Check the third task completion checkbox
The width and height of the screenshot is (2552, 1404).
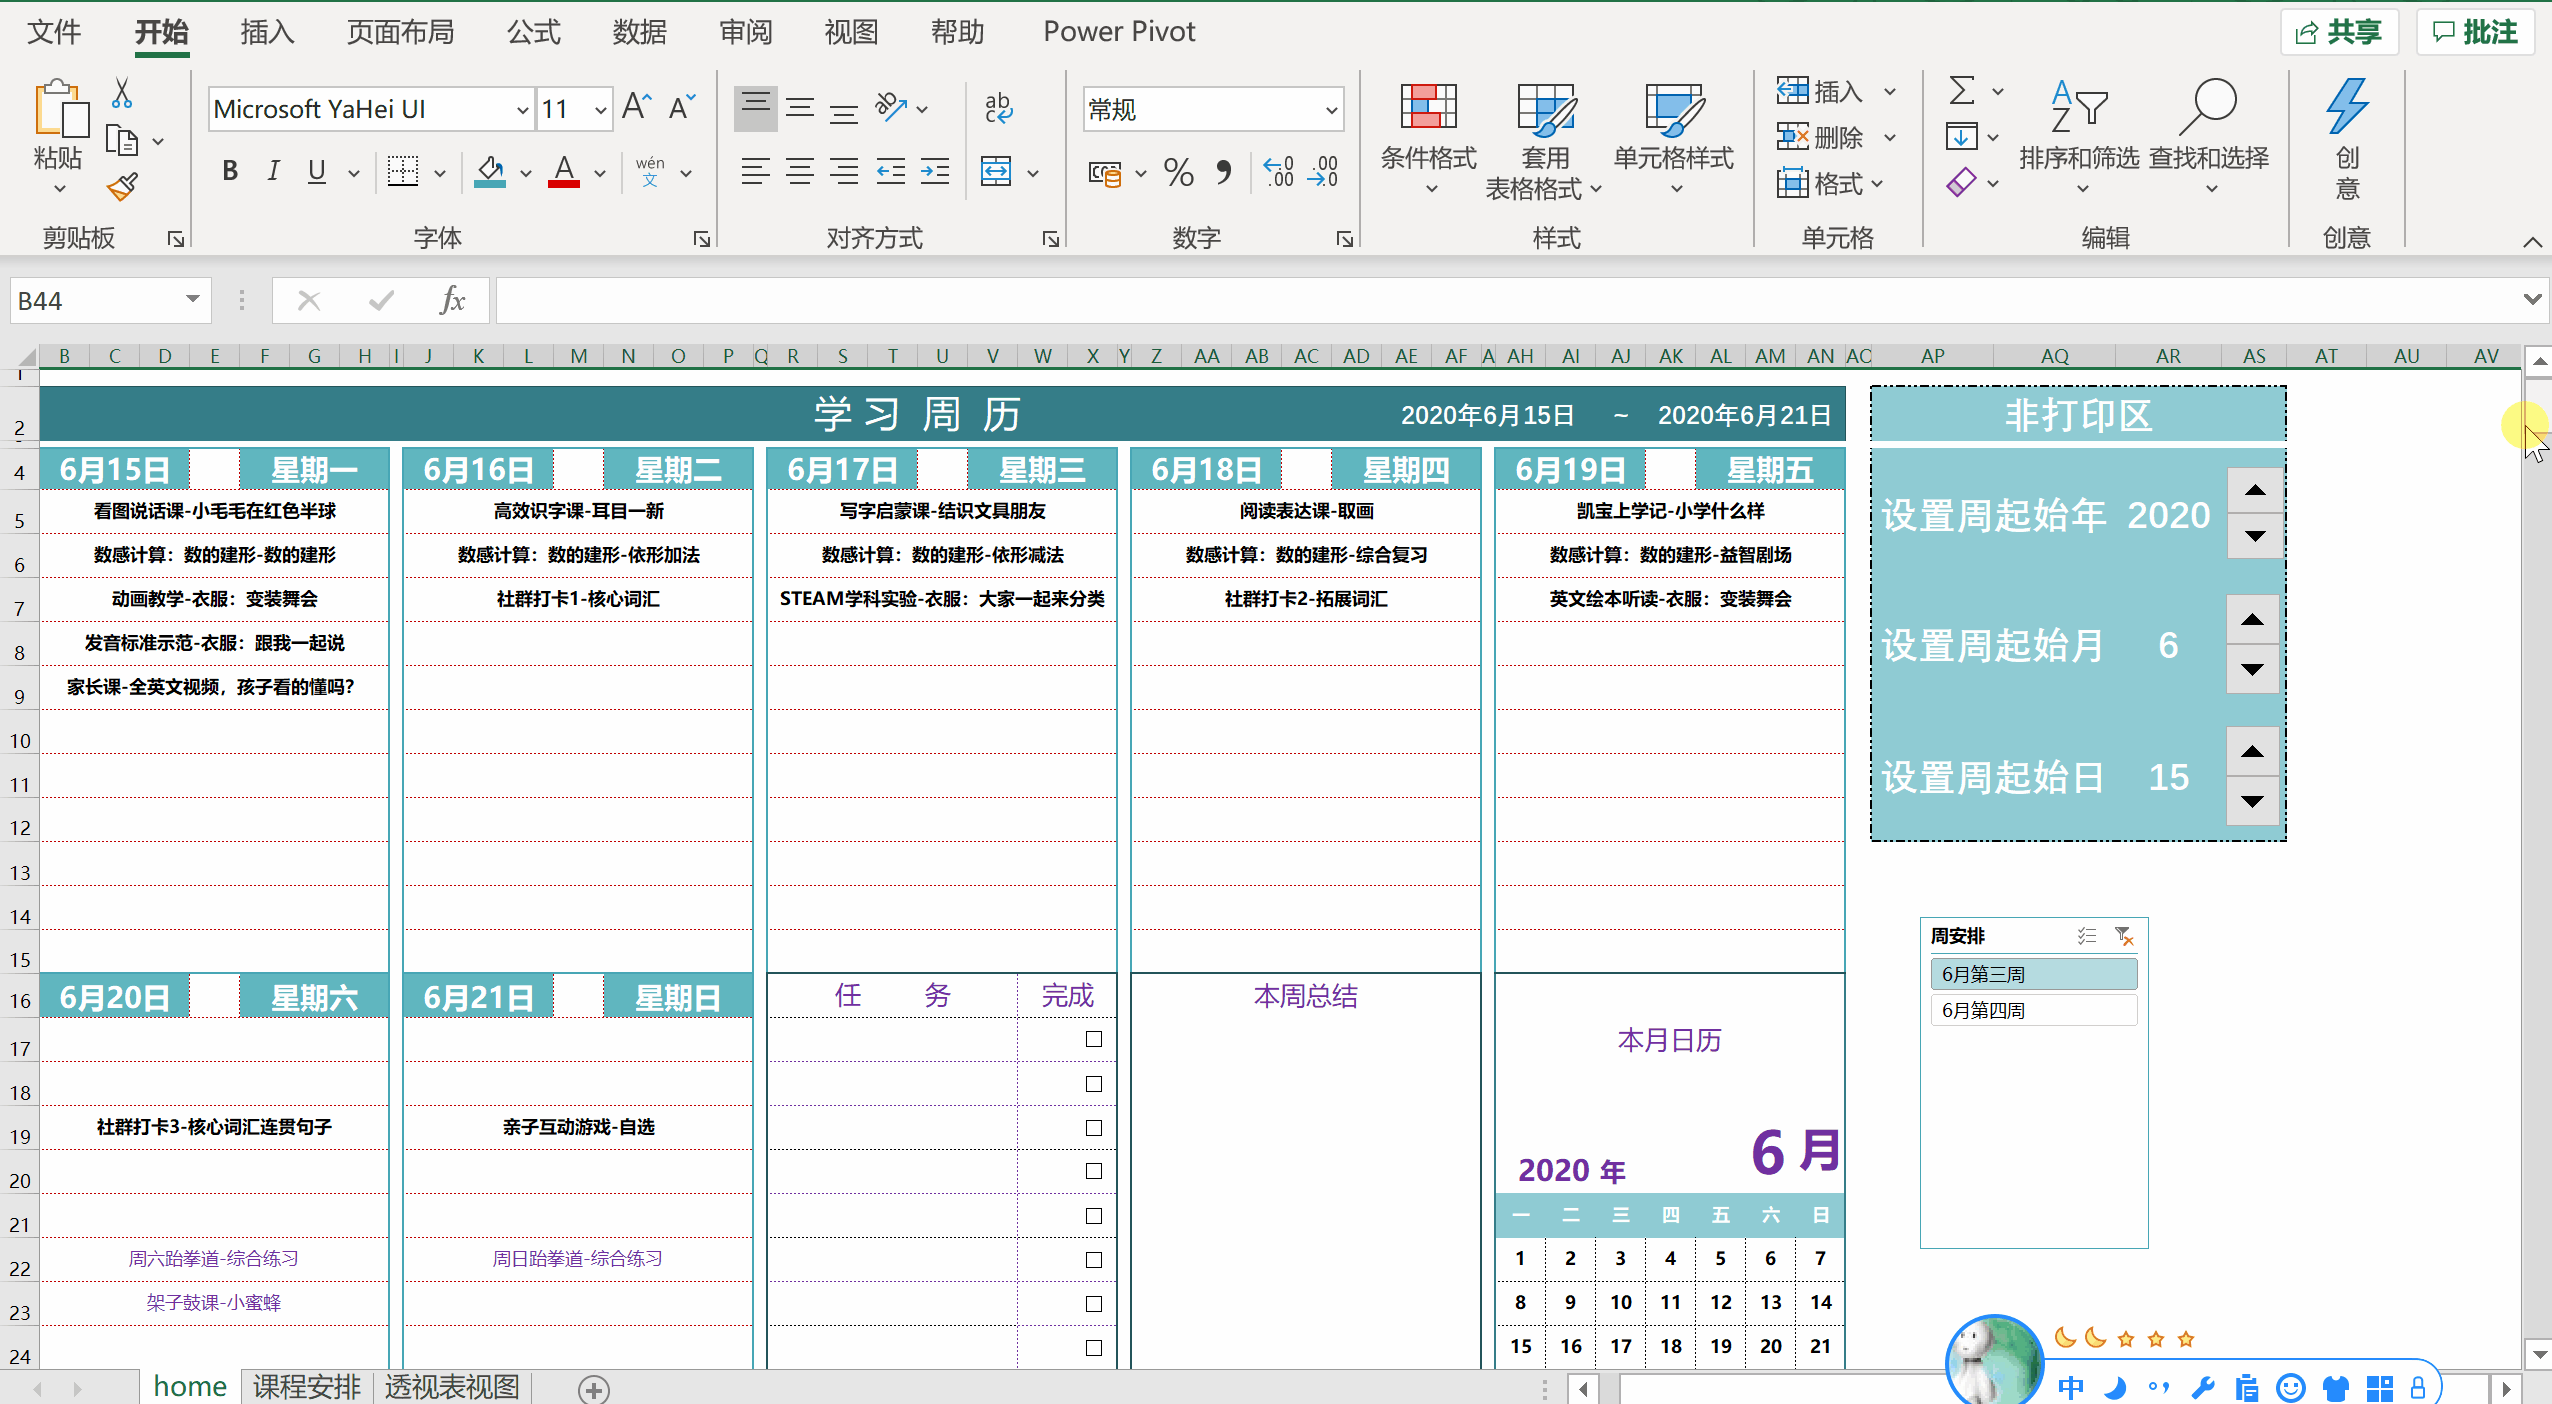coord(1094,1128)
